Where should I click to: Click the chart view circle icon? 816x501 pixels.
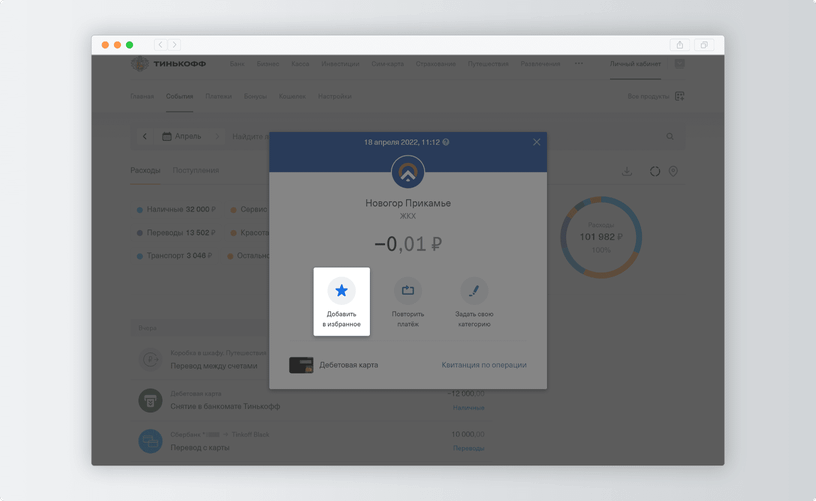(655, 171)
